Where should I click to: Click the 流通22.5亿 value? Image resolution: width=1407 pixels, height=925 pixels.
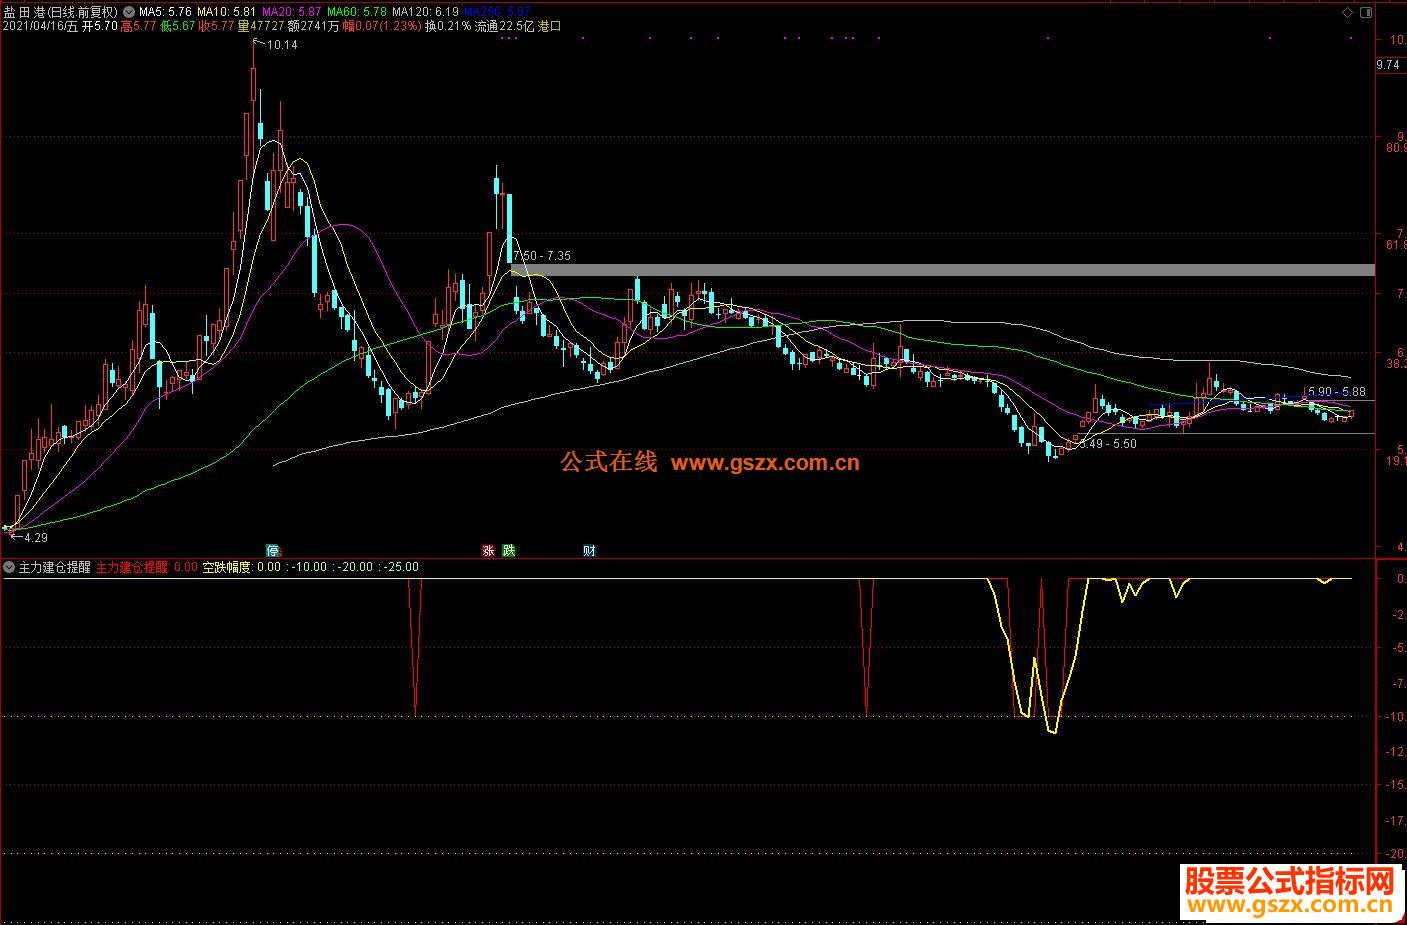tap(504, 27)
